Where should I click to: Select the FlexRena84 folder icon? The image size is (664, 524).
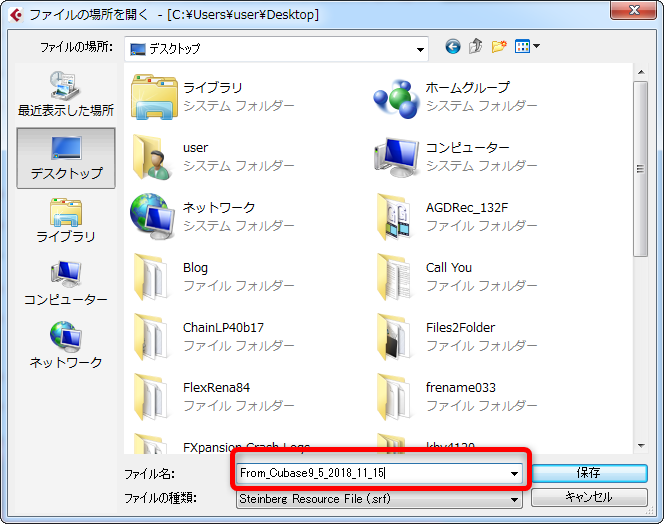151,397
